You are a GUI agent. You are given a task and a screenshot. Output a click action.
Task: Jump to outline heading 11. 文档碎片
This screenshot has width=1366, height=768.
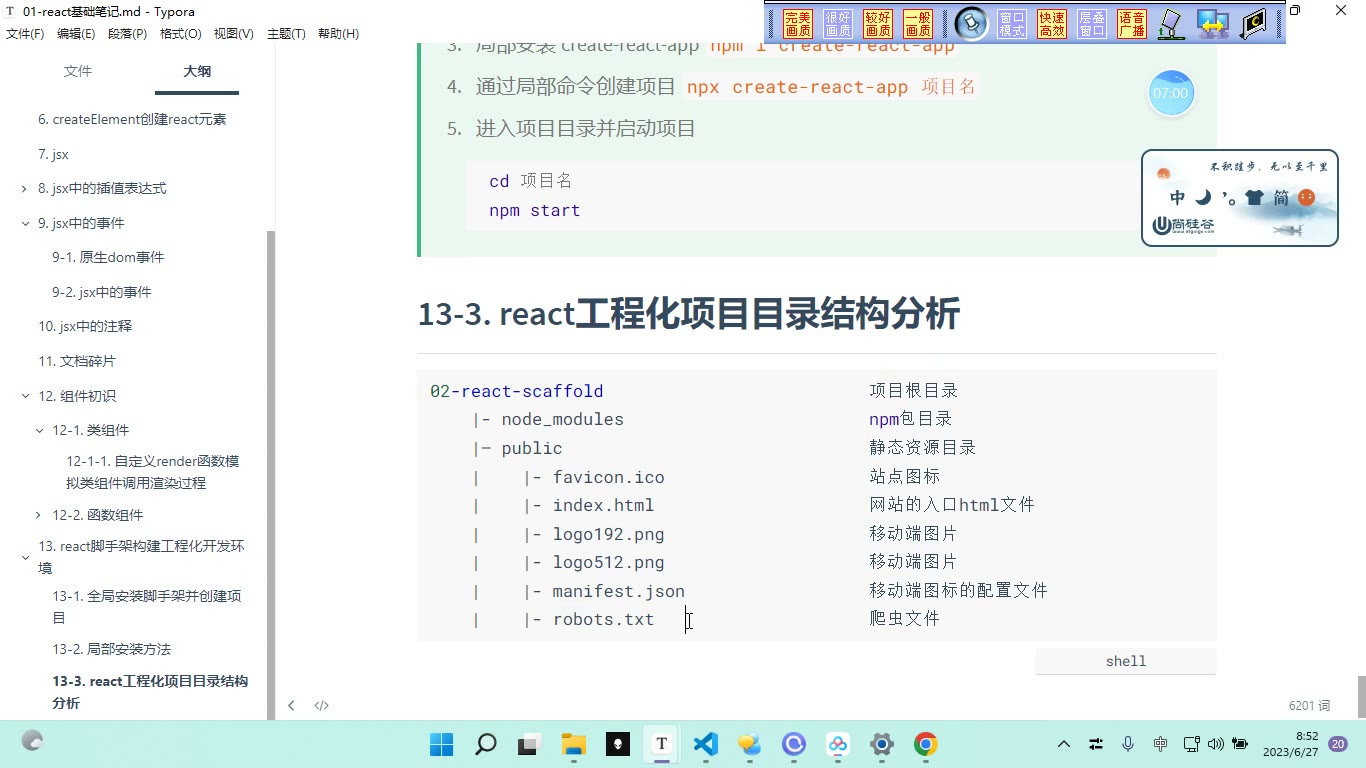pyautogui.click(x=77, y=361)
